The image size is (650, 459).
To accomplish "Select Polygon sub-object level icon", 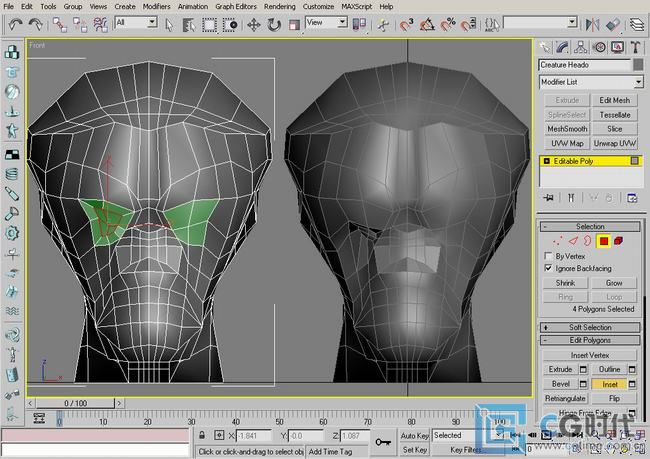I will pyautogui.click(x=604, y=241).
